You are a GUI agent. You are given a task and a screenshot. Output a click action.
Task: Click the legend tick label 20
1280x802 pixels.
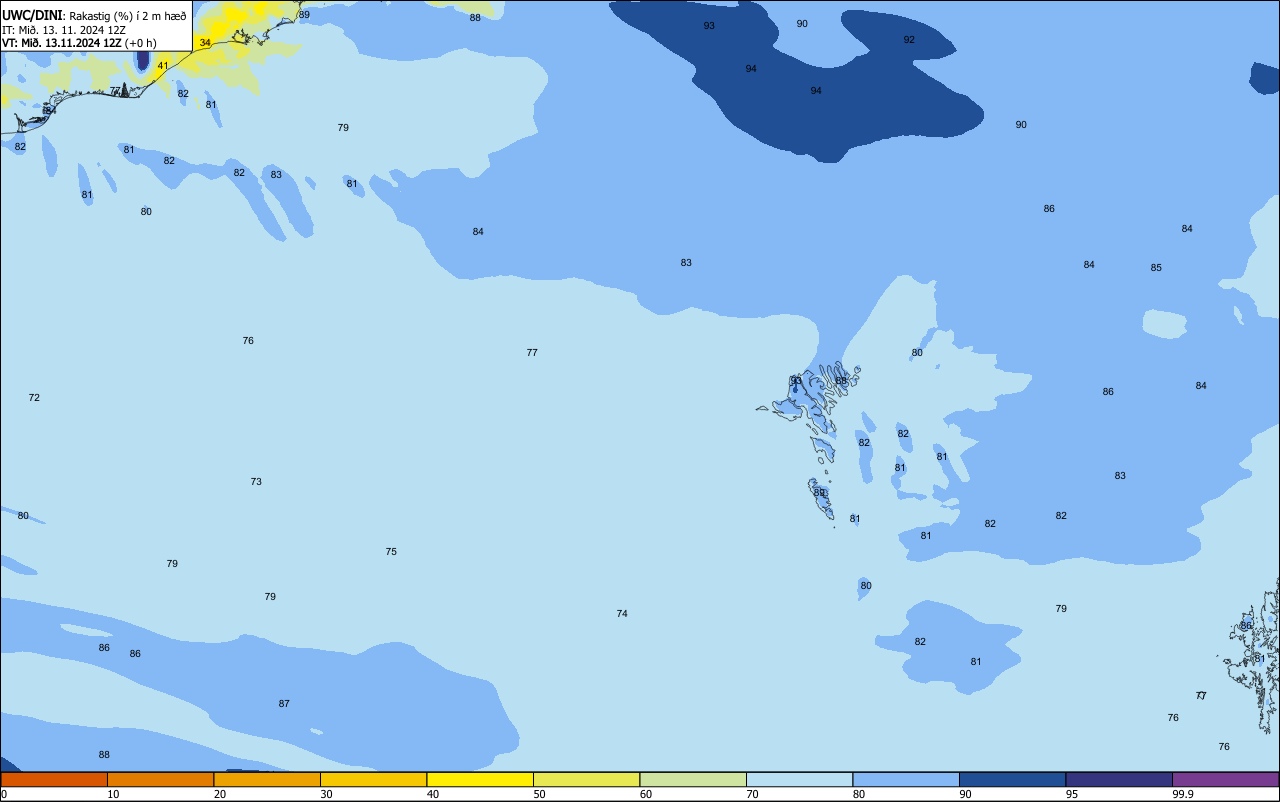(x=219, y=794)
